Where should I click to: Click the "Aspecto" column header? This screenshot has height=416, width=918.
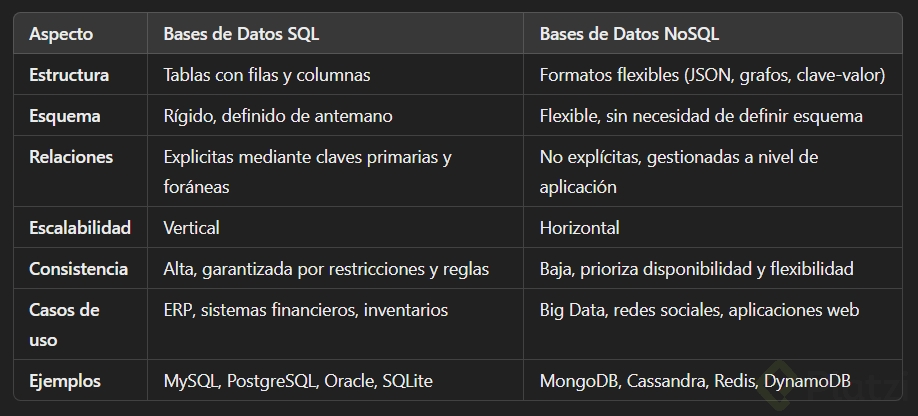(x=61, y=34)
